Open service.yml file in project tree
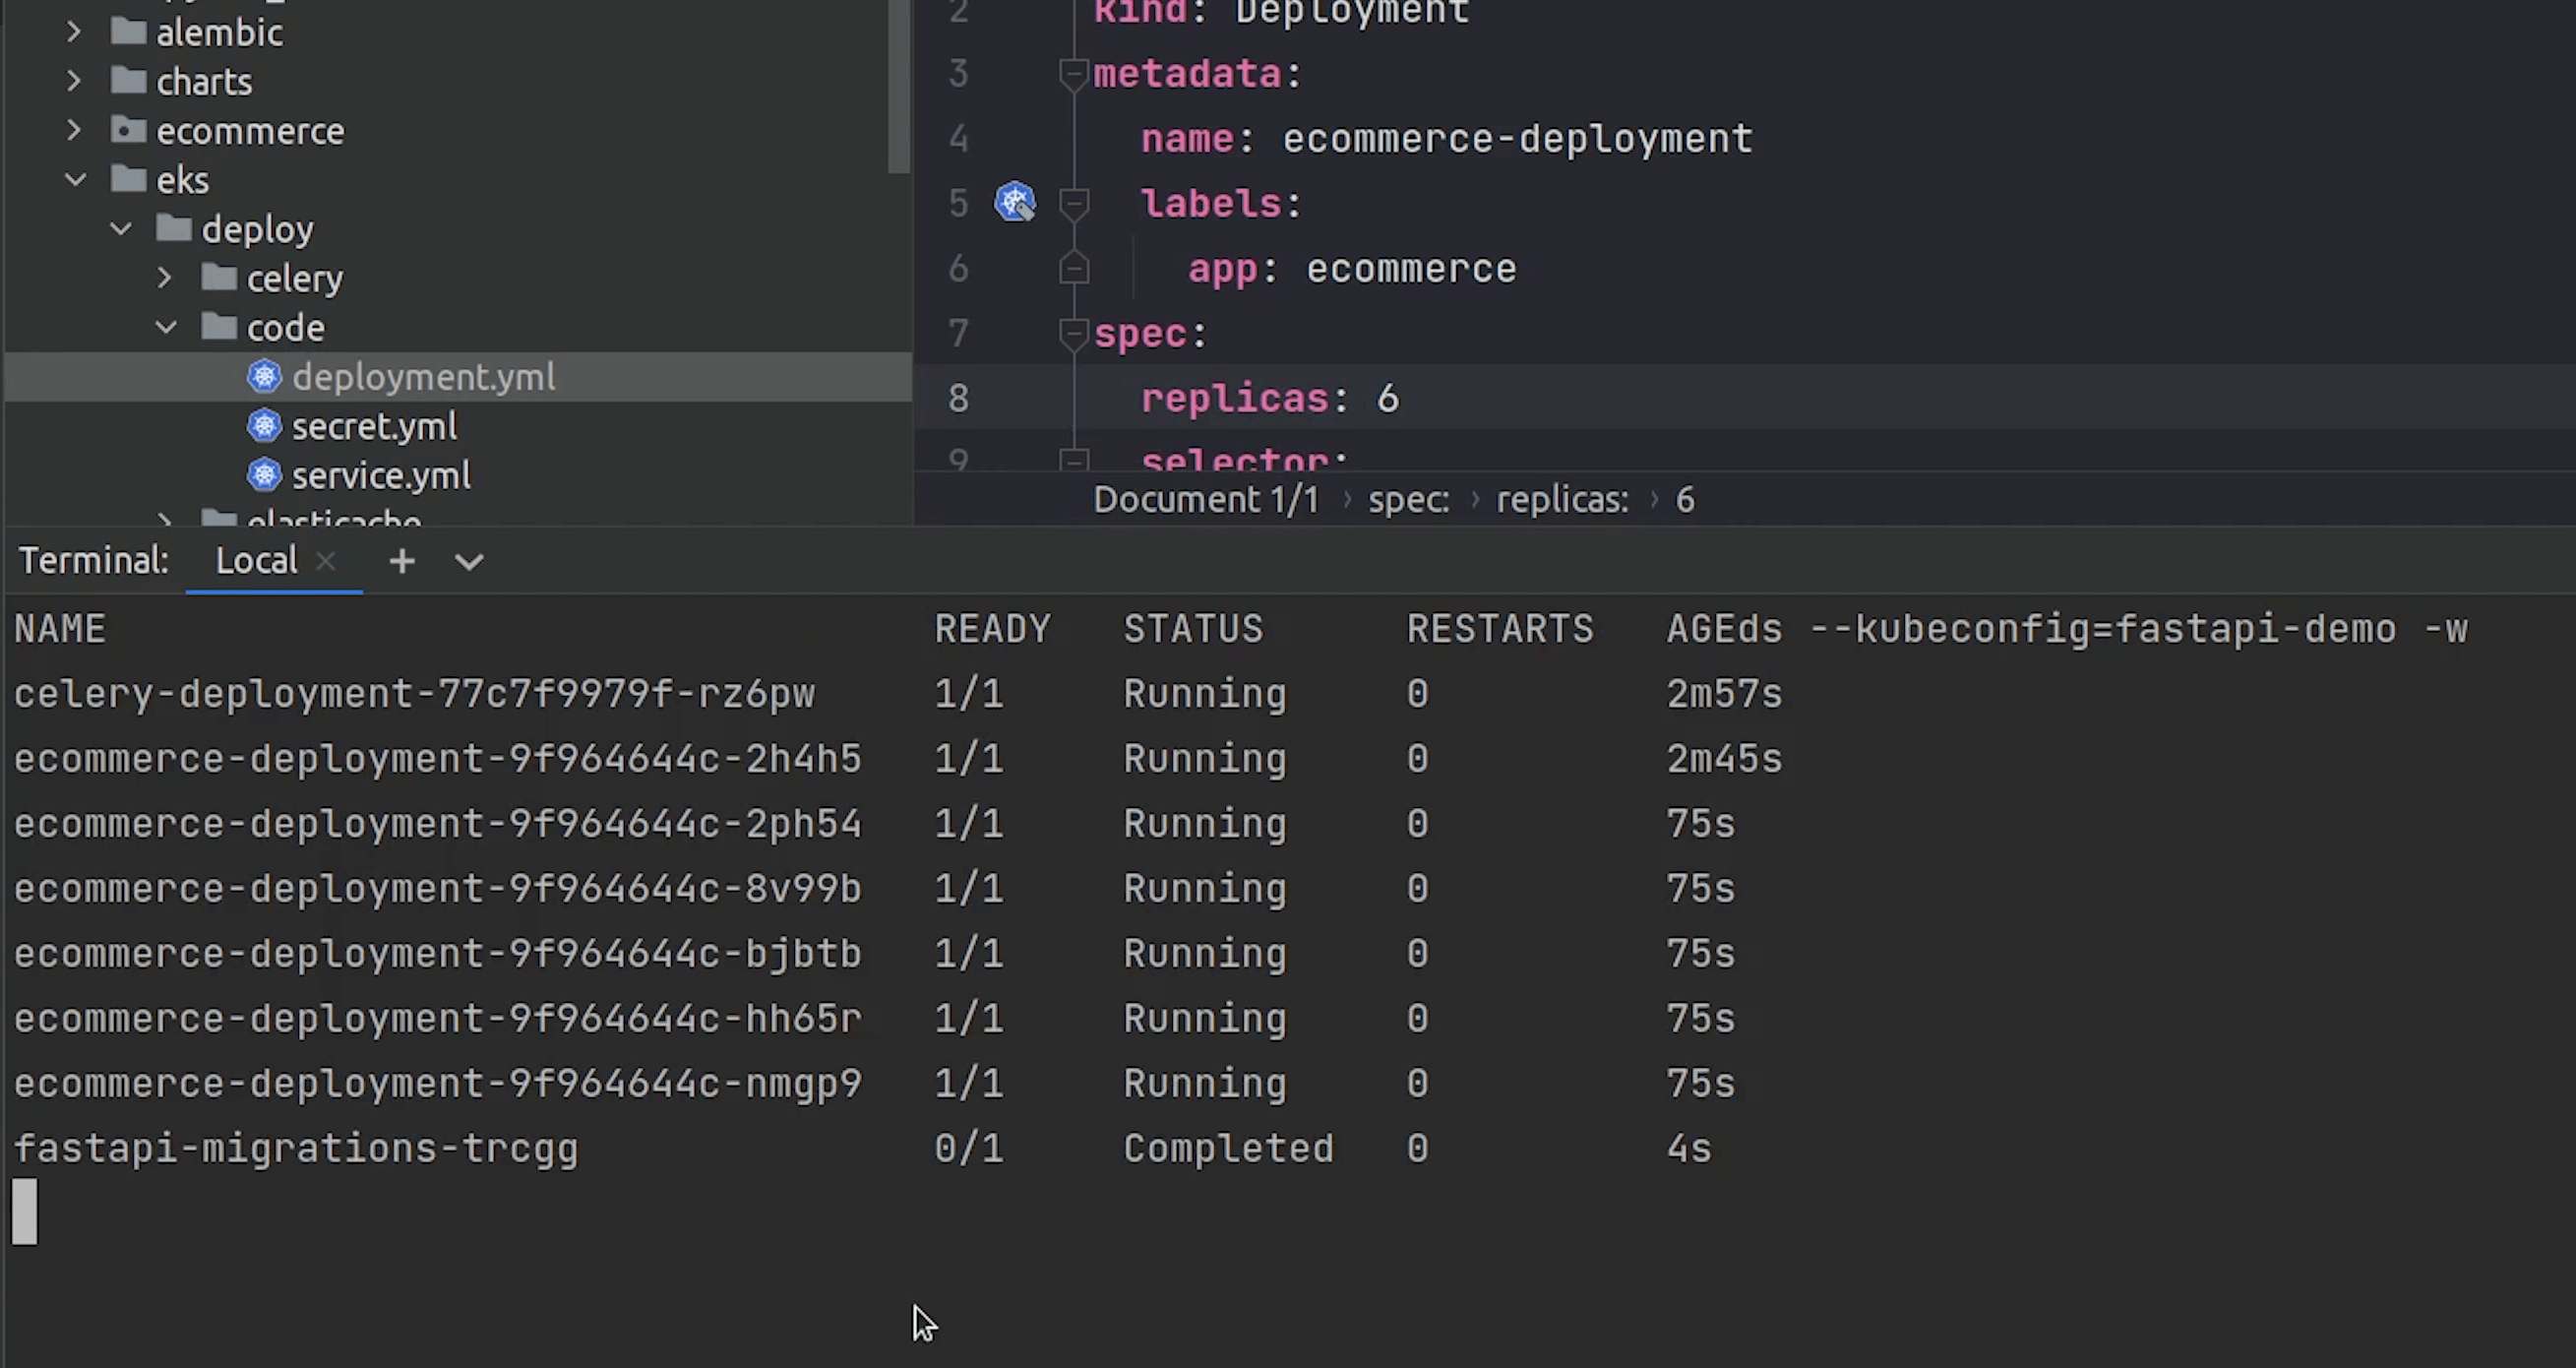Viewport: 2576px width, 1368px height. tap(380, 476)
